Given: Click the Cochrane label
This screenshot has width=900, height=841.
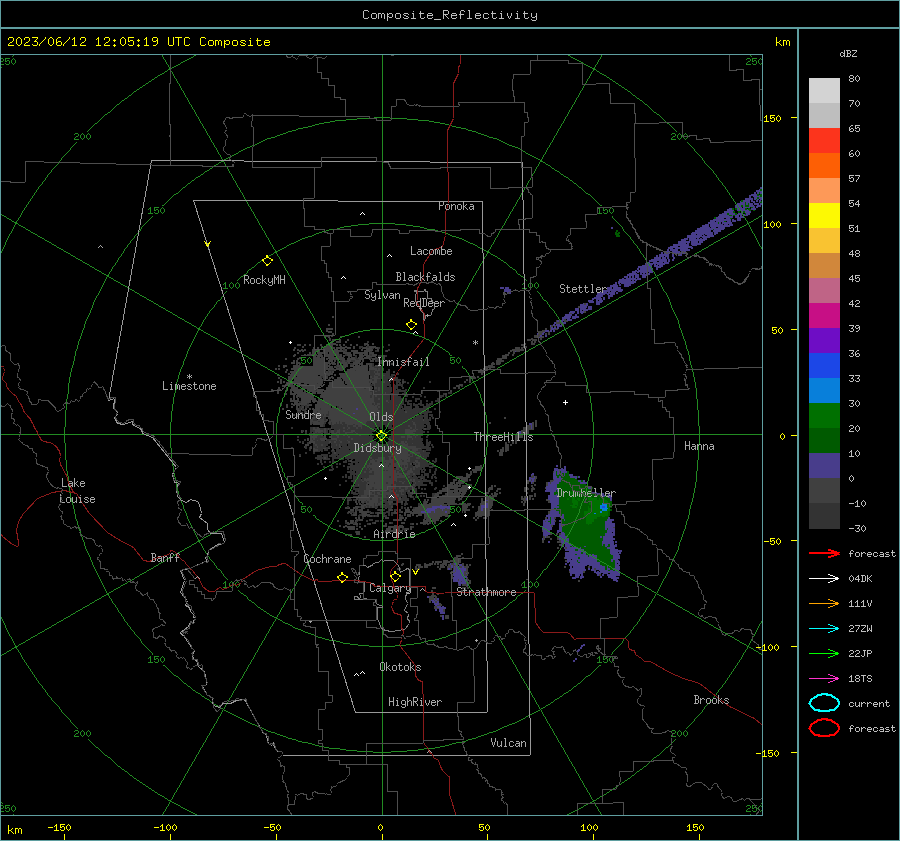Looking at the screenshot, I should [x=327, y=559].
